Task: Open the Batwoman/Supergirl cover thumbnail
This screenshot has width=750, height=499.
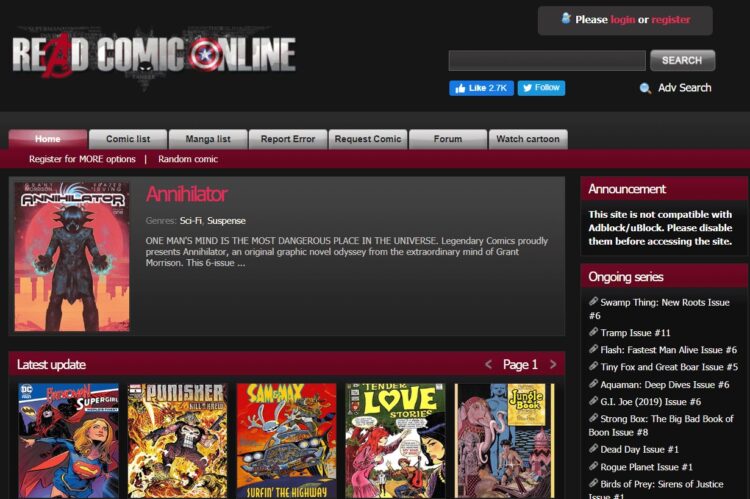Action: [68, 441]
